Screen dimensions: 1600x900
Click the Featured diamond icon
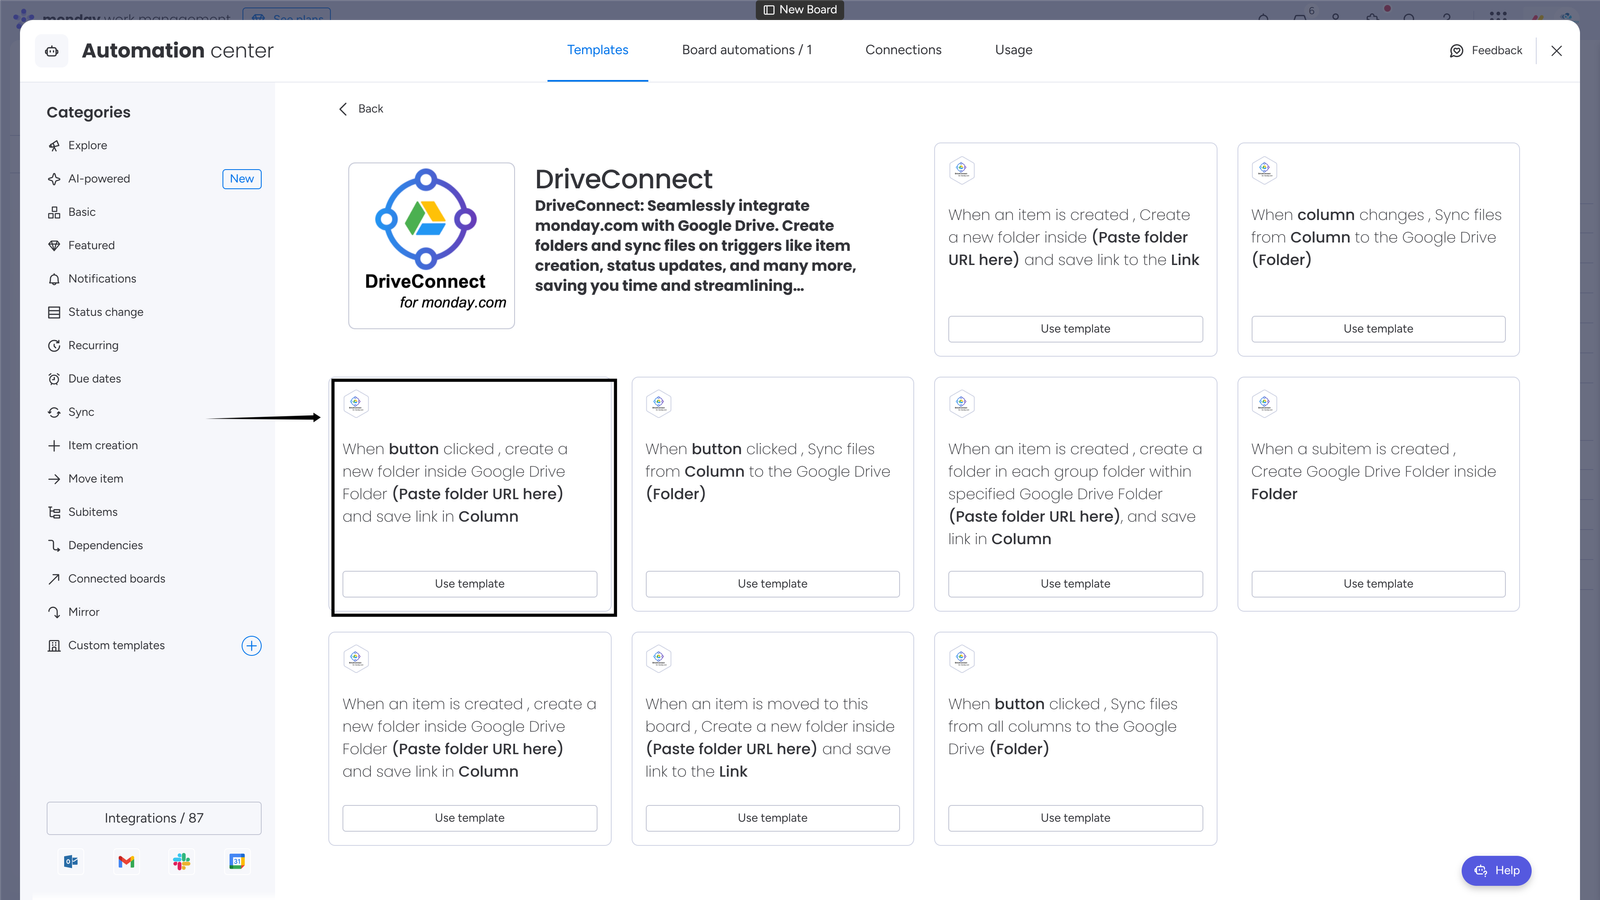pos(54,246)
